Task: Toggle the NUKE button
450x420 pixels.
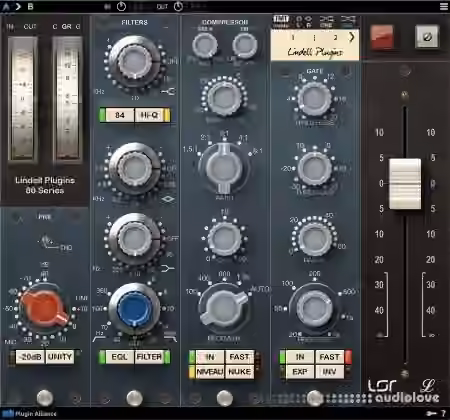Action: pos(240,372)
